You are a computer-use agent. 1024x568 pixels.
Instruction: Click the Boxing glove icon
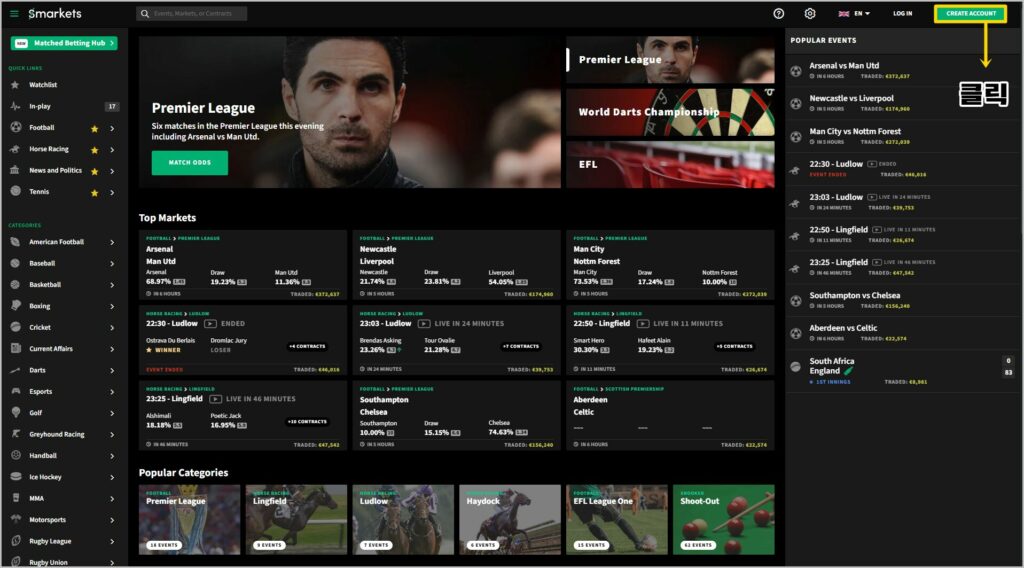pos(16,306)
